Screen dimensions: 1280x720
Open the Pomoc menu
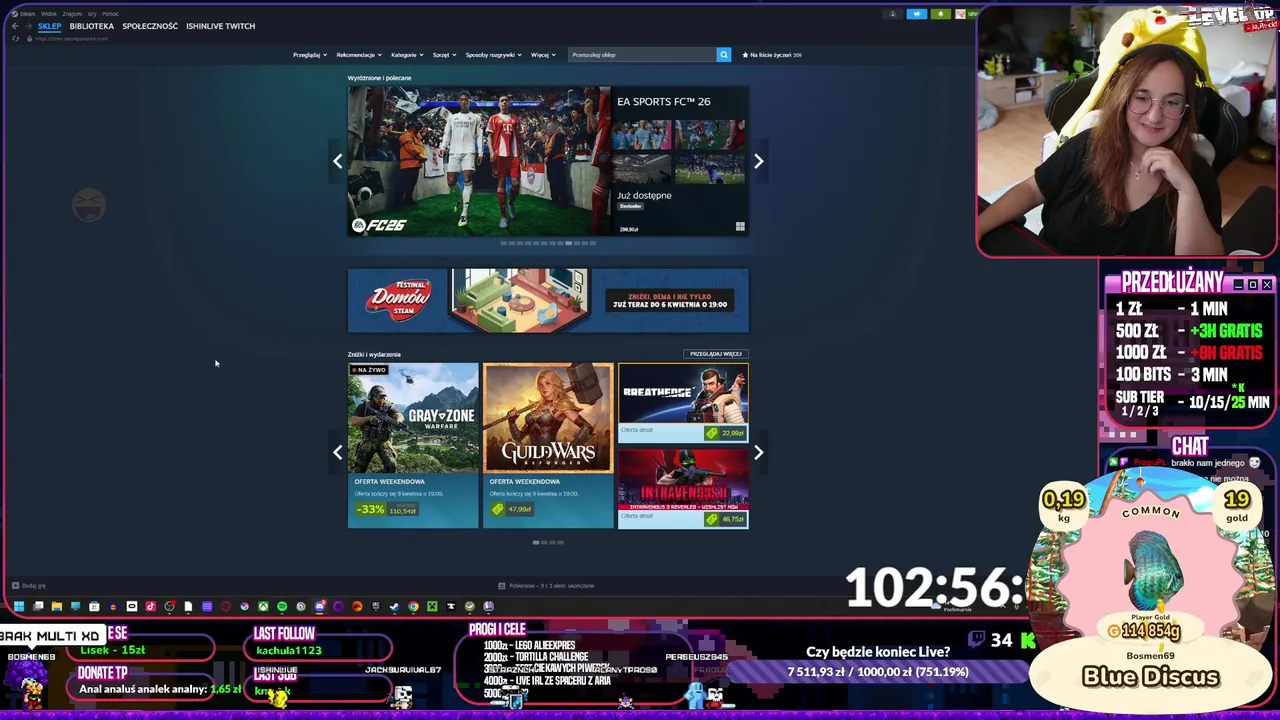(x=110, y=14)
